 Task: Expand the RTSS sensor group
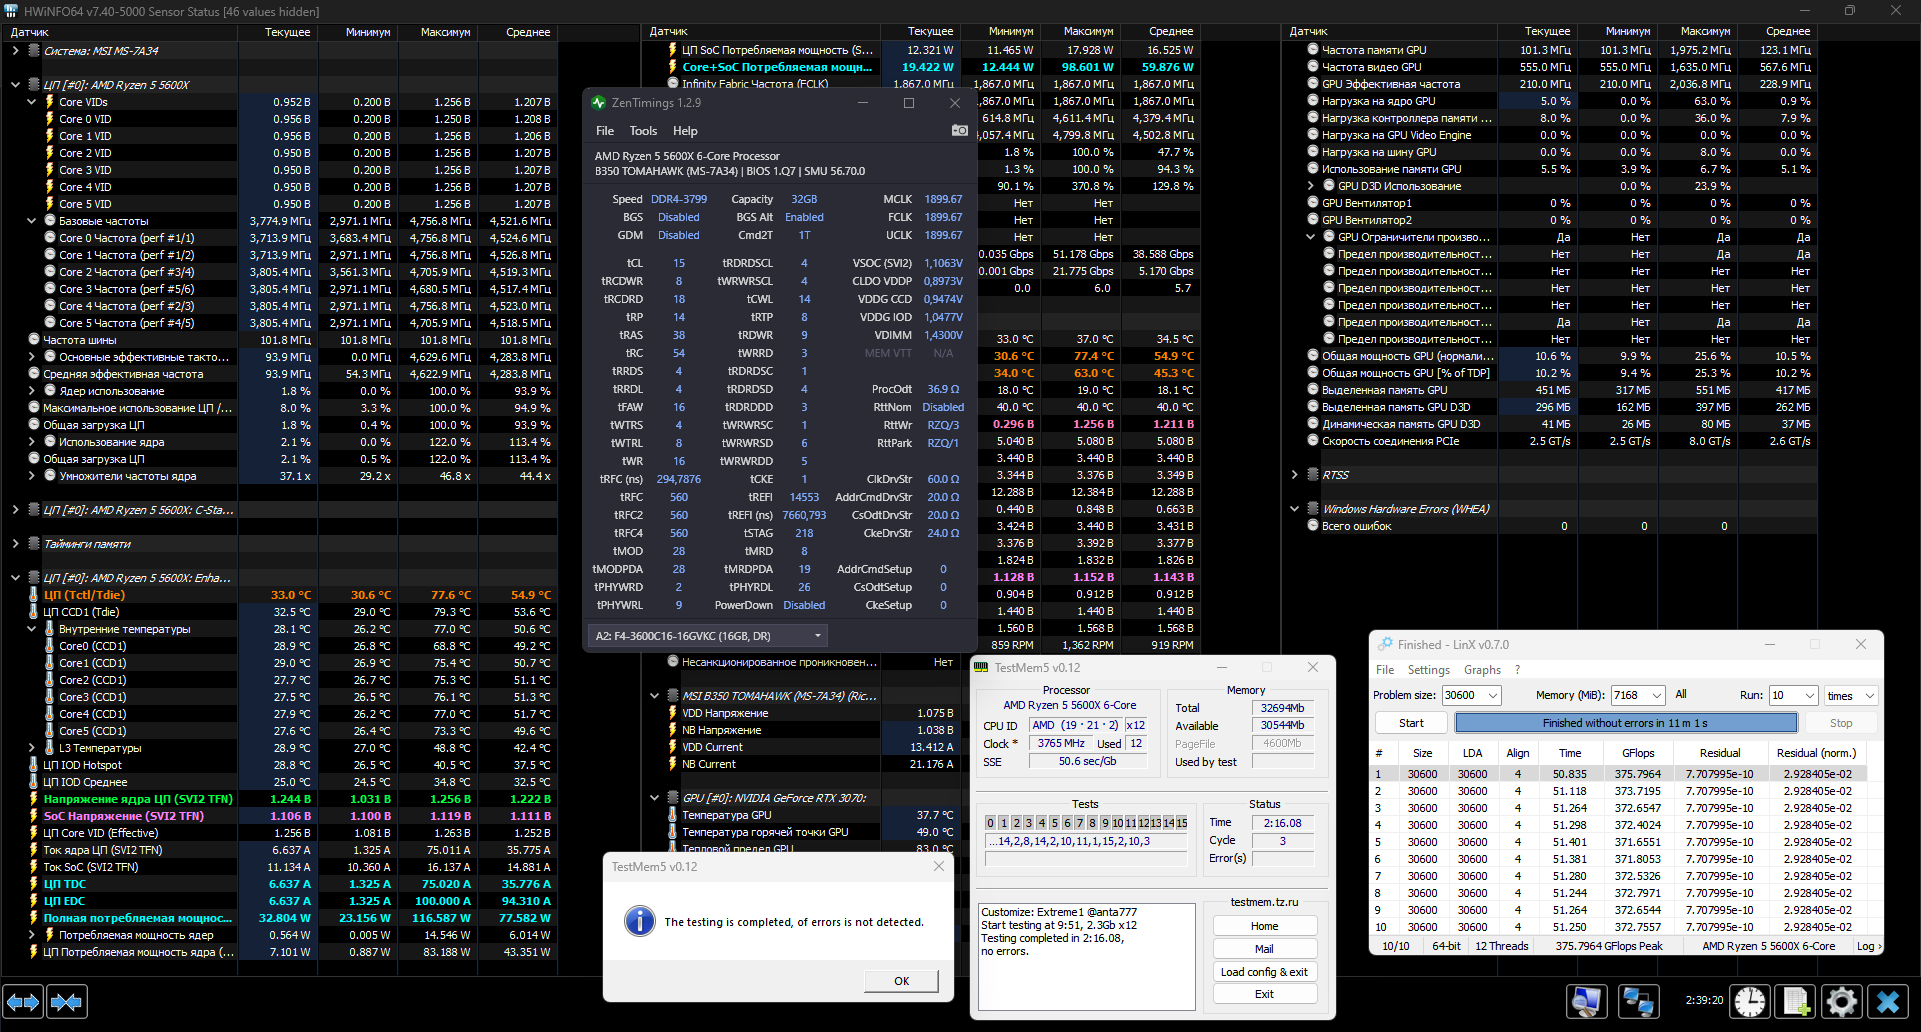click(1294, 475)
